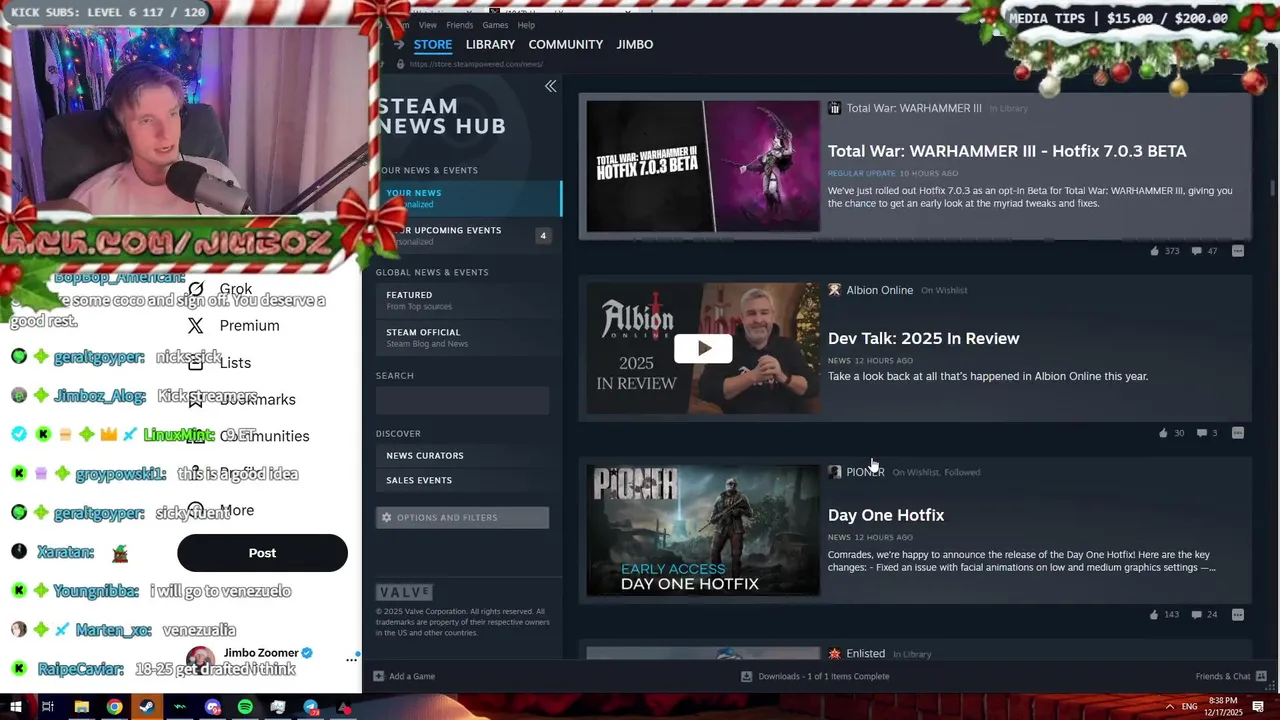The height and width of the screenshot is (720, 1280).
Task: Open the Dev Talk: 2025 In Review headline
Action: tap(924, 338)
